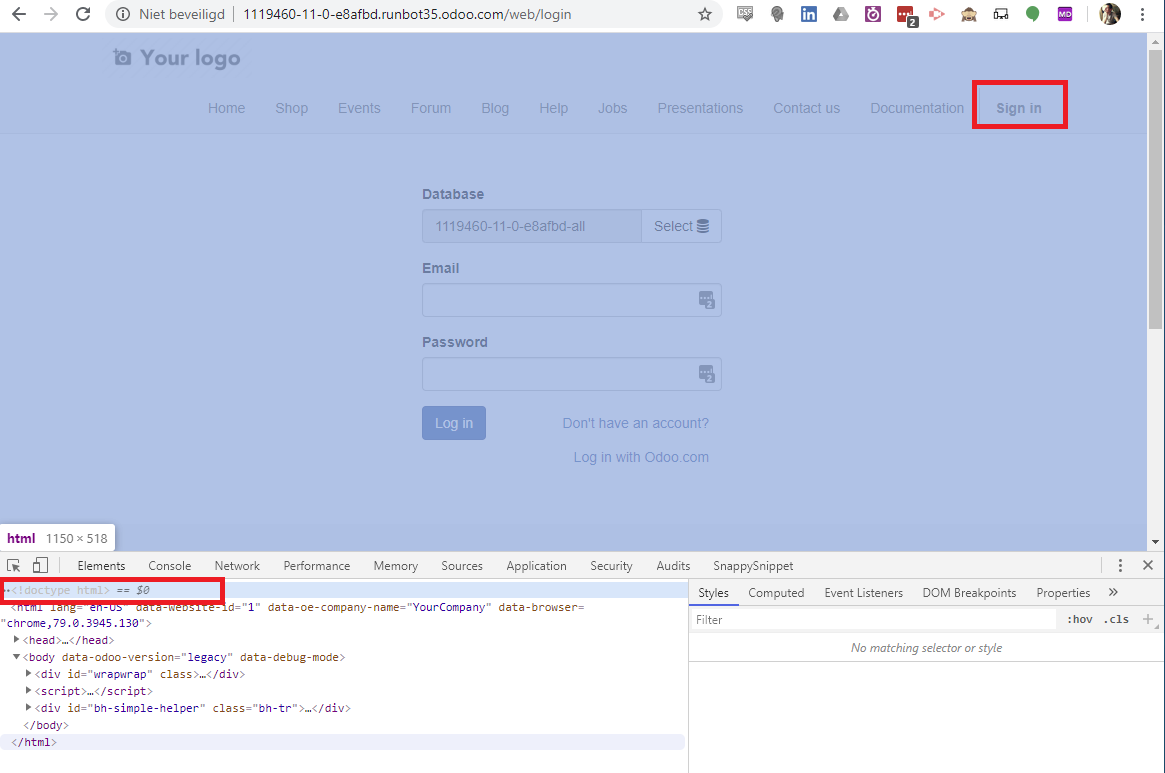Open the Chrome profile avatar
The width and height of the screenshot is (1165, 773).
click(x=1110, y=13)
